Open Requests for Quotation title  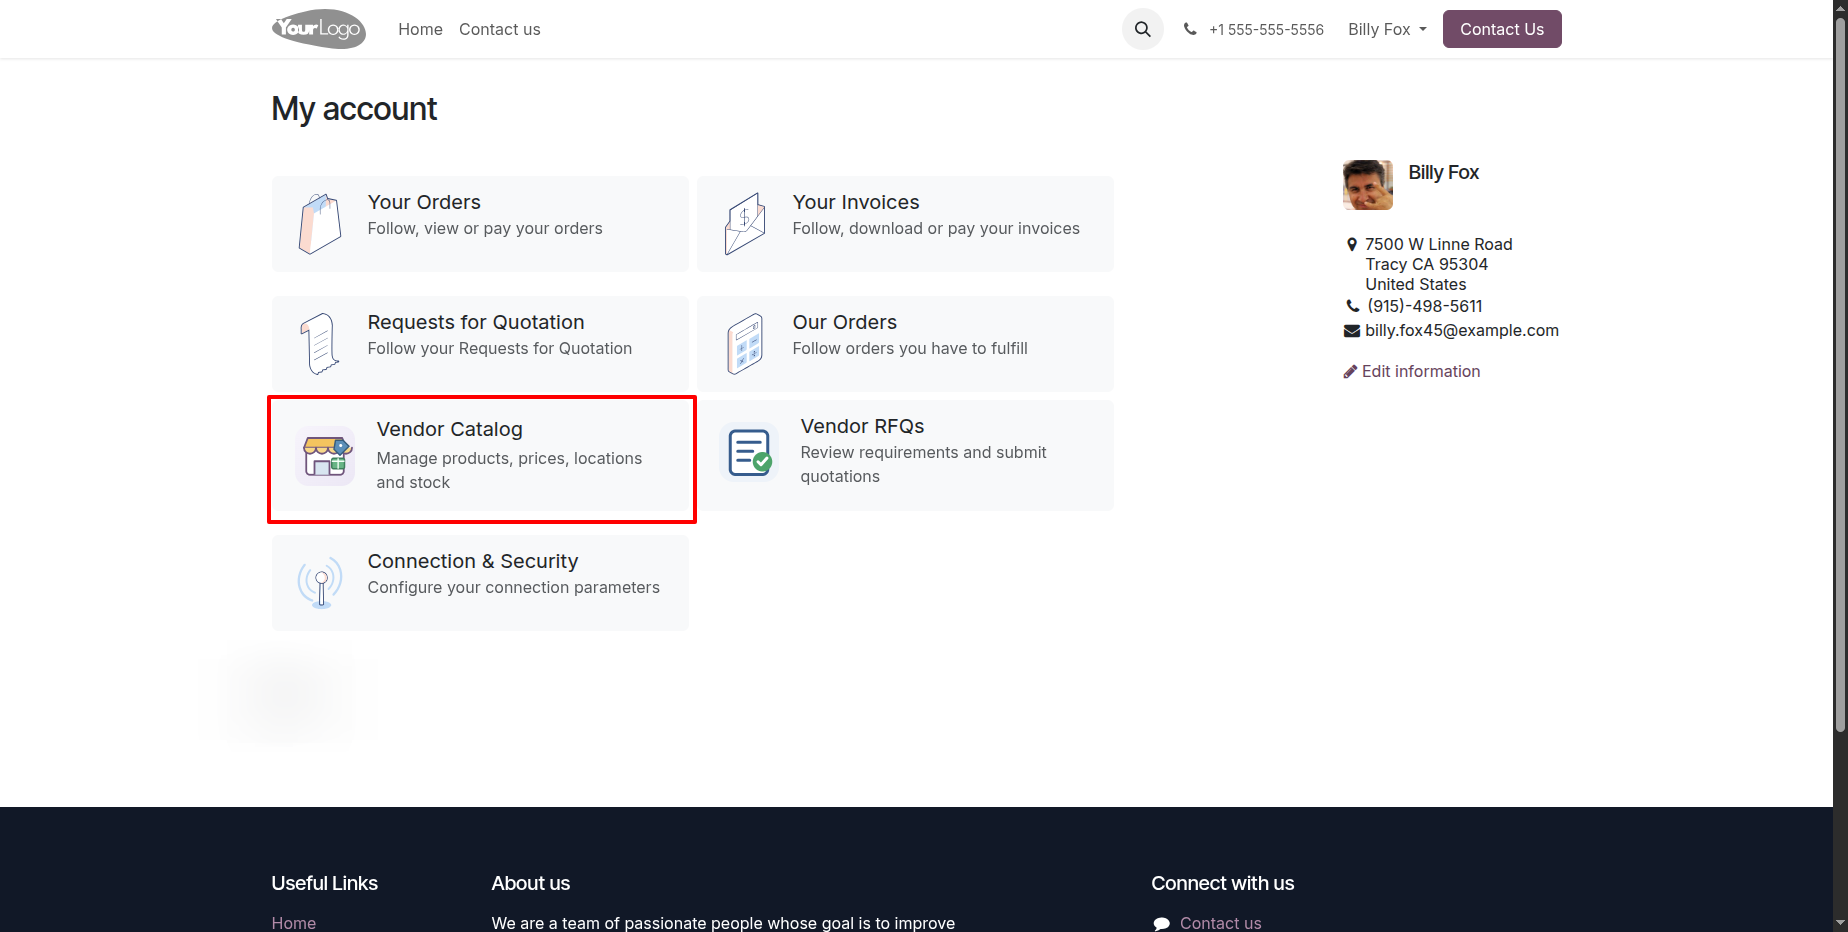tap(476, 322)
